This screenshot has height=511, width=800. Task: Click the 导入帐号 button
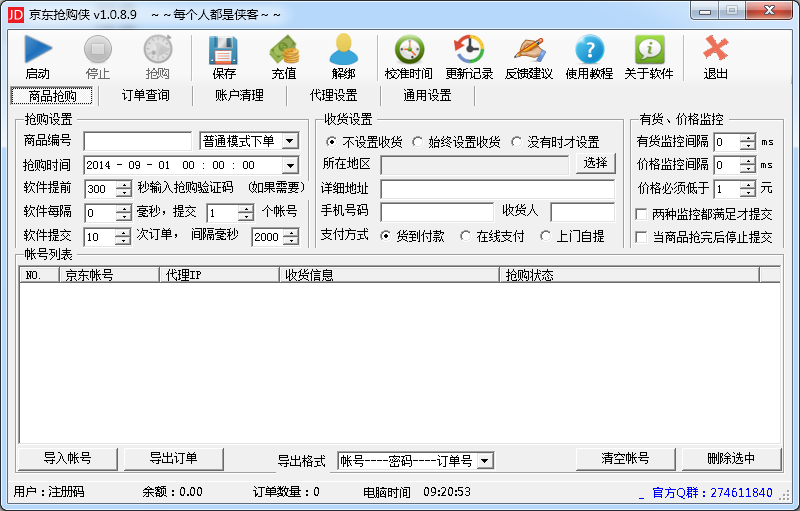[67, 458]
